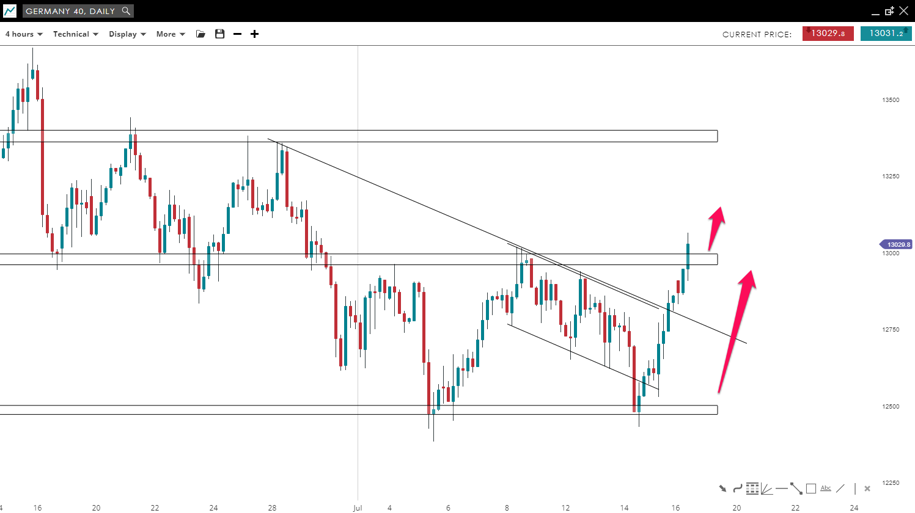Select the Fibonacci retracement tool
Viewport: 915px width, 513px height.
(x=752, y=489)
